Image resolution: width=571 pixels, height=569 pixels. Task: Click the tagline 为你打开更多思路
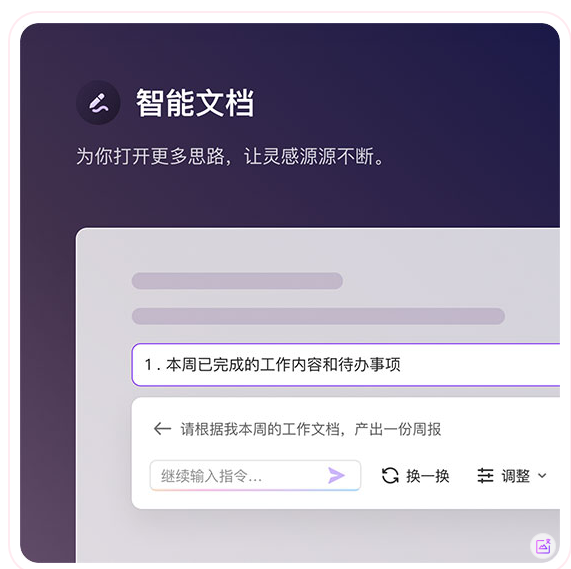click(150, 157)
